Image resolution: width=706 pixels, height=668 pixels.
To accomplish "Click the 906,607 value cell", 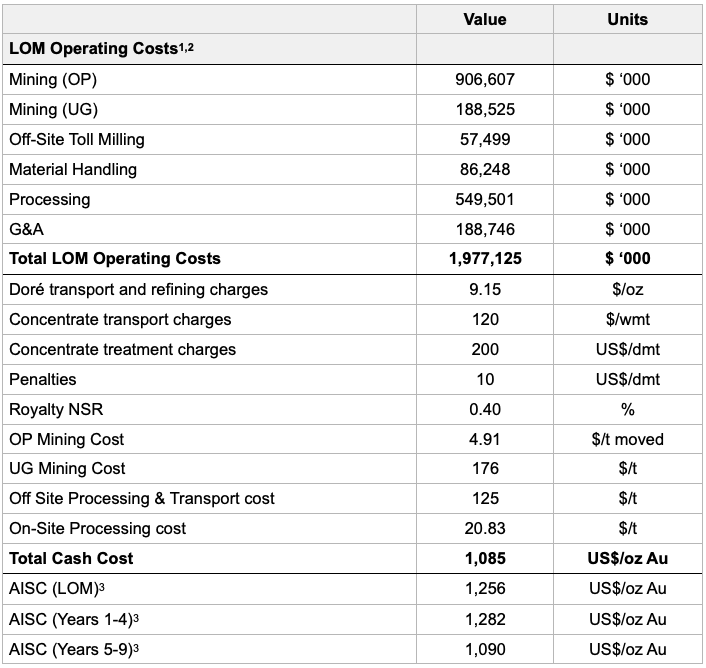I will click(485, 80).
